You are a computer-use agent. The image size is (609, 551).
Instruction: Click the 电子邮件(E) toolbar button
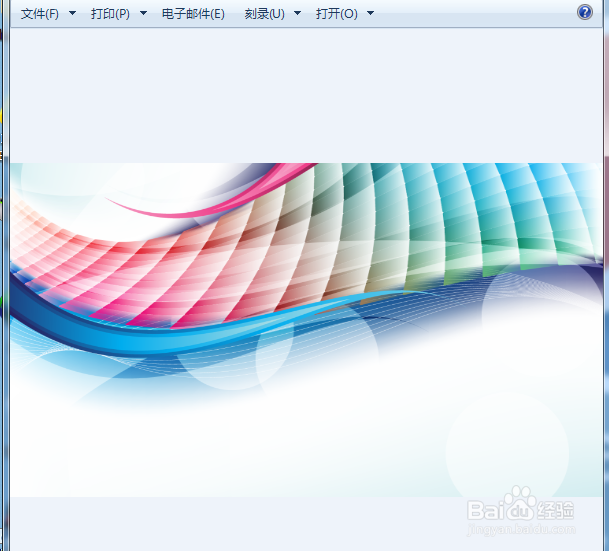[193, 14]
